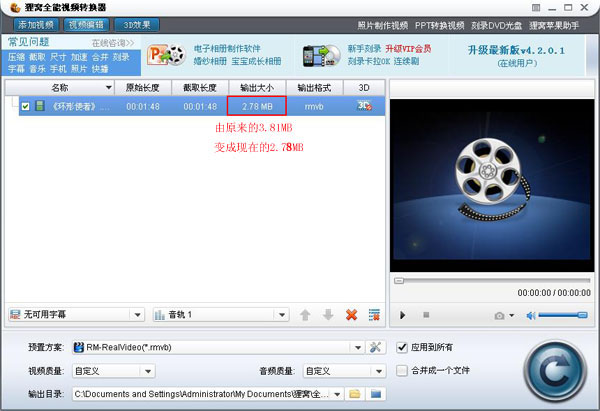Click the 压缩 FAQ link
Viewport: 600px width, 411px height.
click(16, 57)
